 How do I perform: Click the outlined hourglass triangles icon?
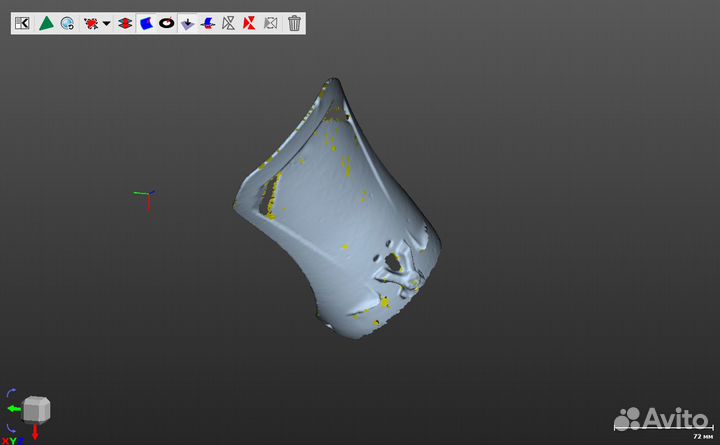tap(228, 23)
